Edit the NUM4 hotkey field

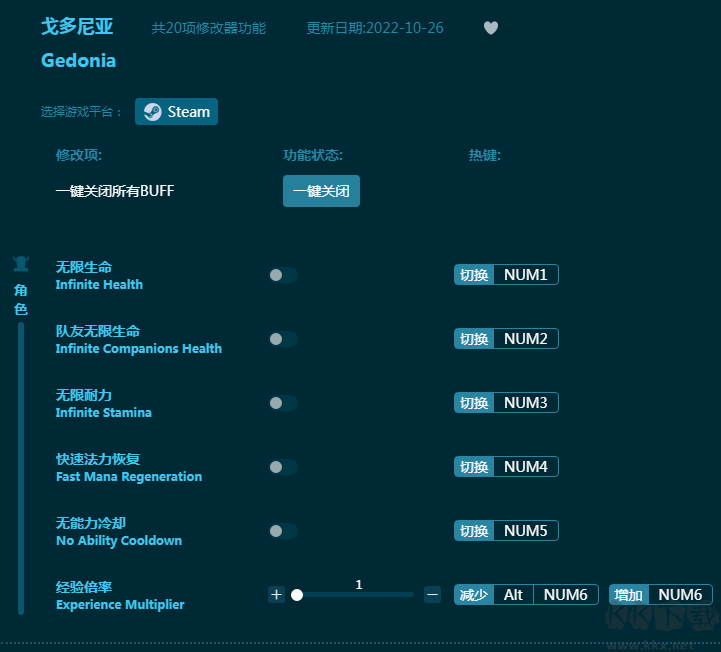click(x=526, y=467)
